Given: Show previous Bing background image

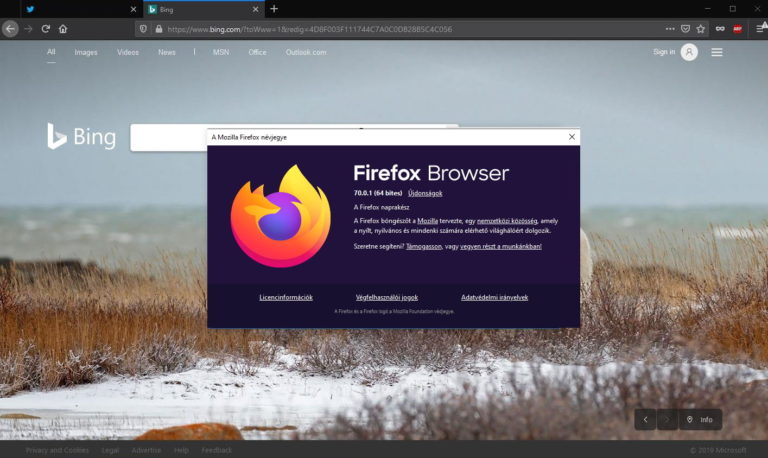Looking at the screenshot, I should (645, 420).
